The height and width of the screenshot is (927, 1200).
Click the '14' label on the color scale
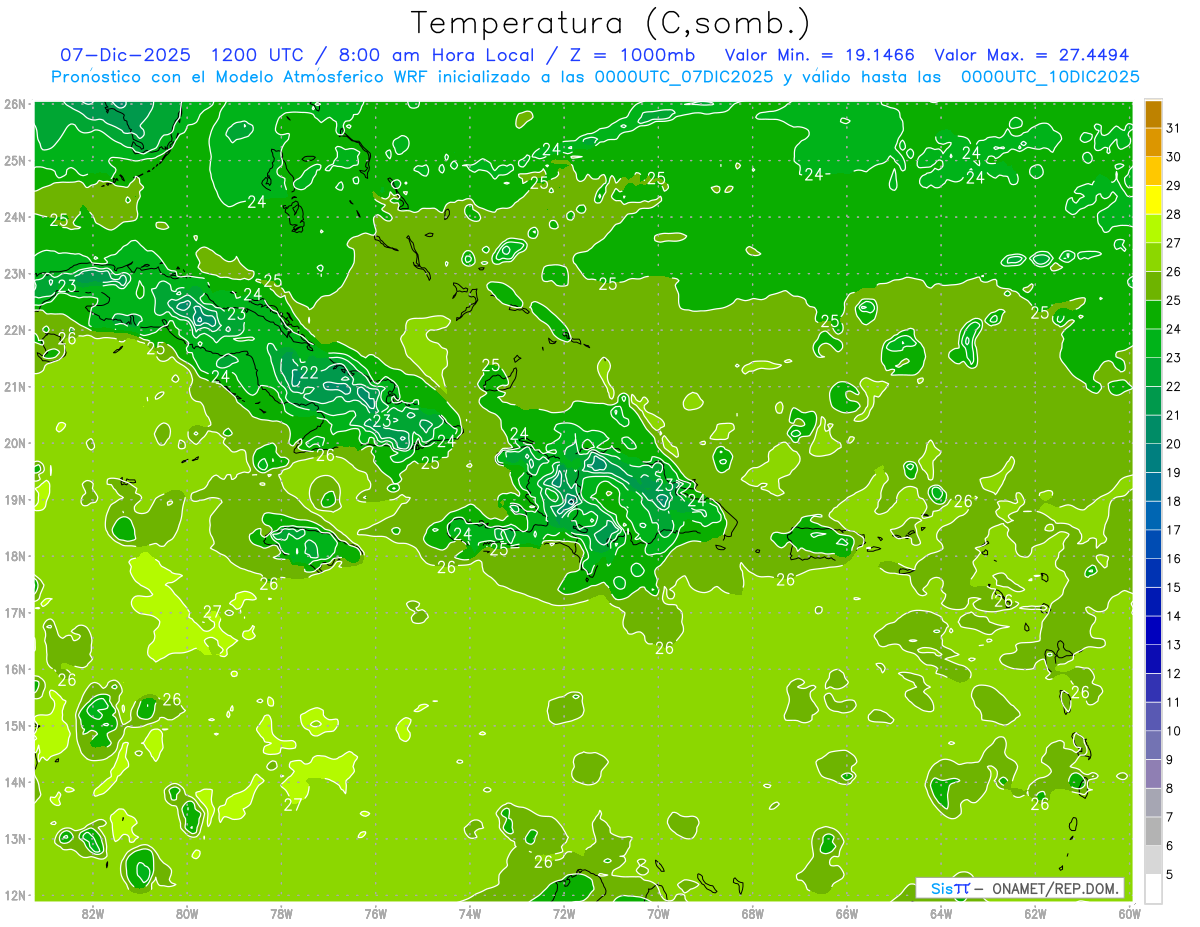pos(1173,616)
